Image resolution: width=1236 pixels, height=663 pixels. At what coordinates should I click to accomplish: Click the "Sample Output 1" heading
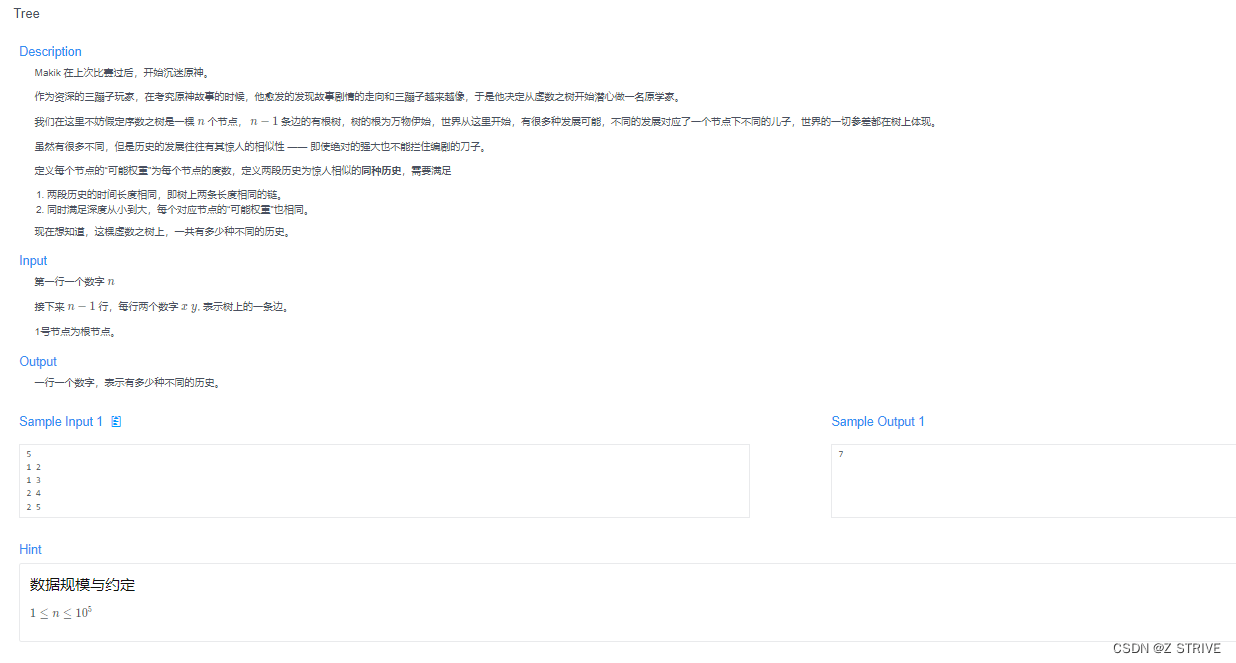(878, 422)
